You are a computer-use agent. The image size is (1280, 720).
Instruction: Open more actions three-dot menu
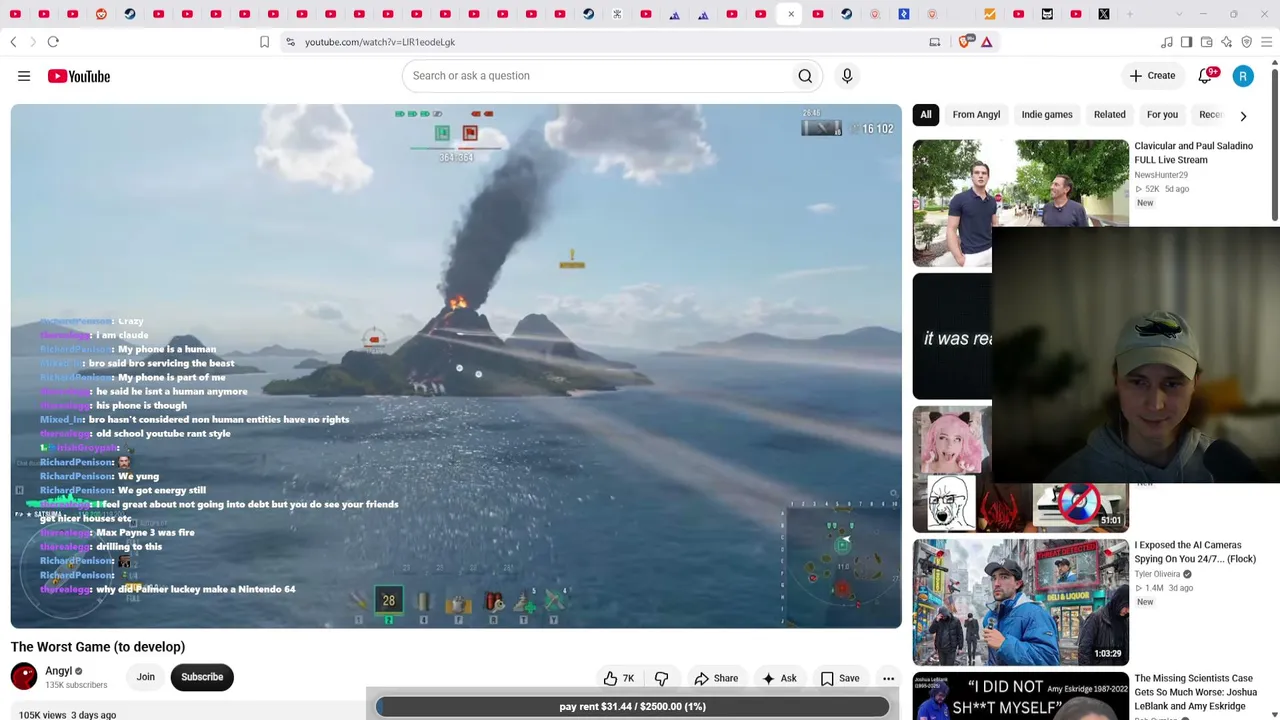tap(888, 678)
